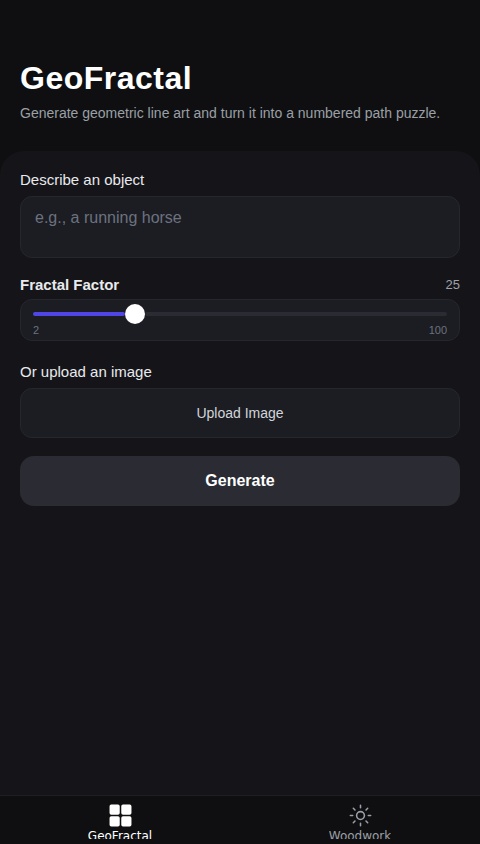The width and height of the screenshot is (480, 844).
Task: Click the GeoFractal page heading
Action: click(105, 79)
